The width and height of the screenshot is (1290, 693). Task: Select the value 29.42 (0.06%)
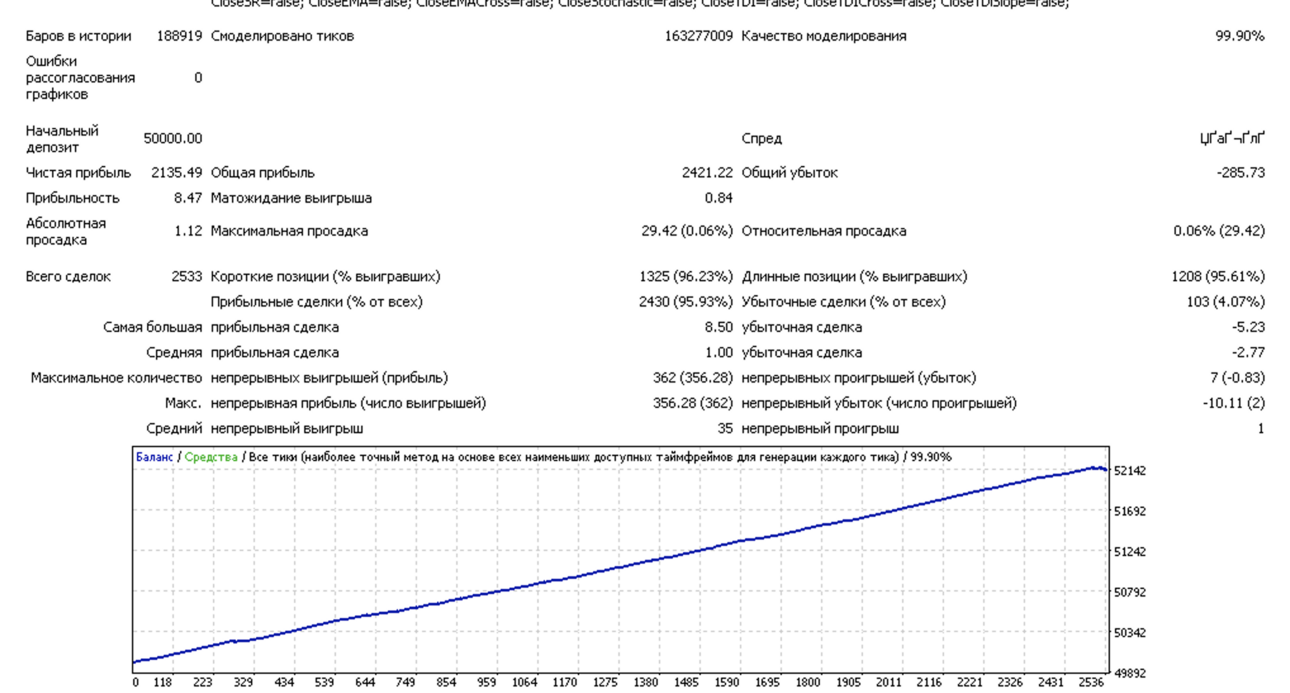pos(687,231)
